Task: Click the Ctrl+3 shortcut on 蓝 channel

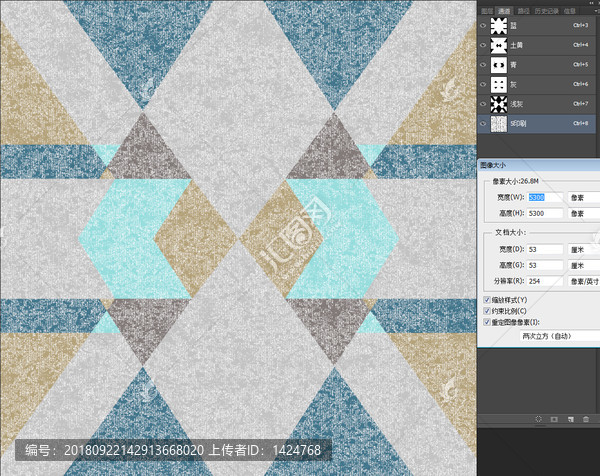Action: tap(580, 25)
